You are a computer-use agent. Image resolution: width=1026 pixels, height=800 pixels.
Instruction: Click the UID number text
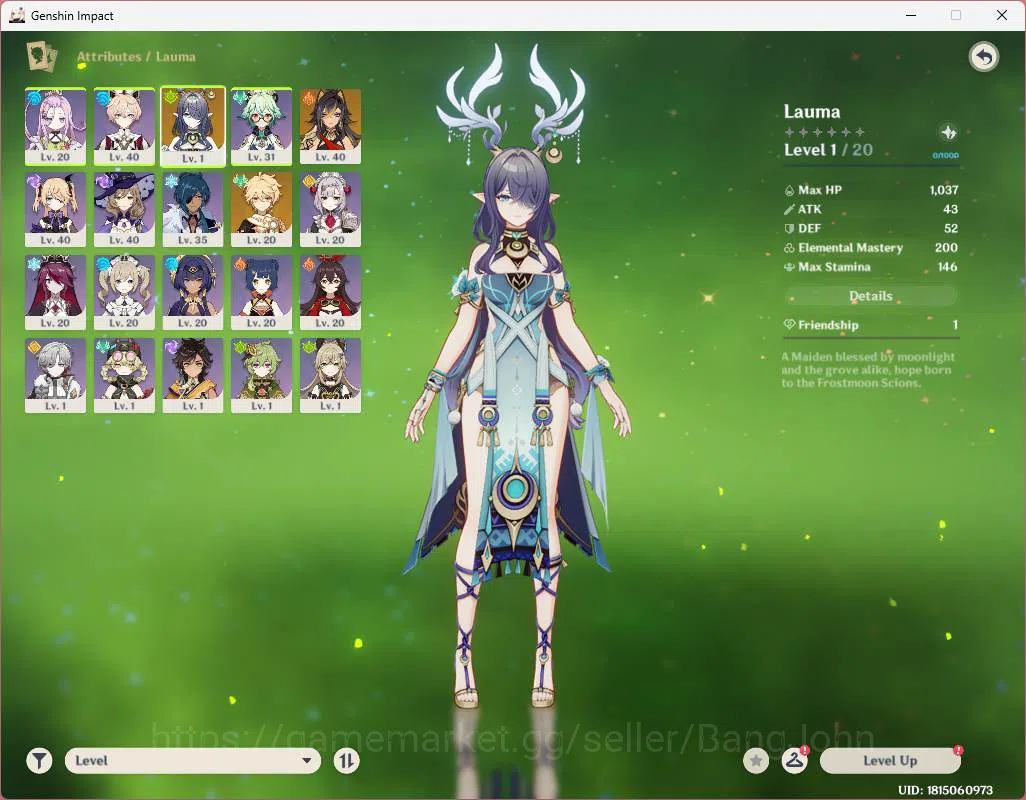click(x=946, y=790)
